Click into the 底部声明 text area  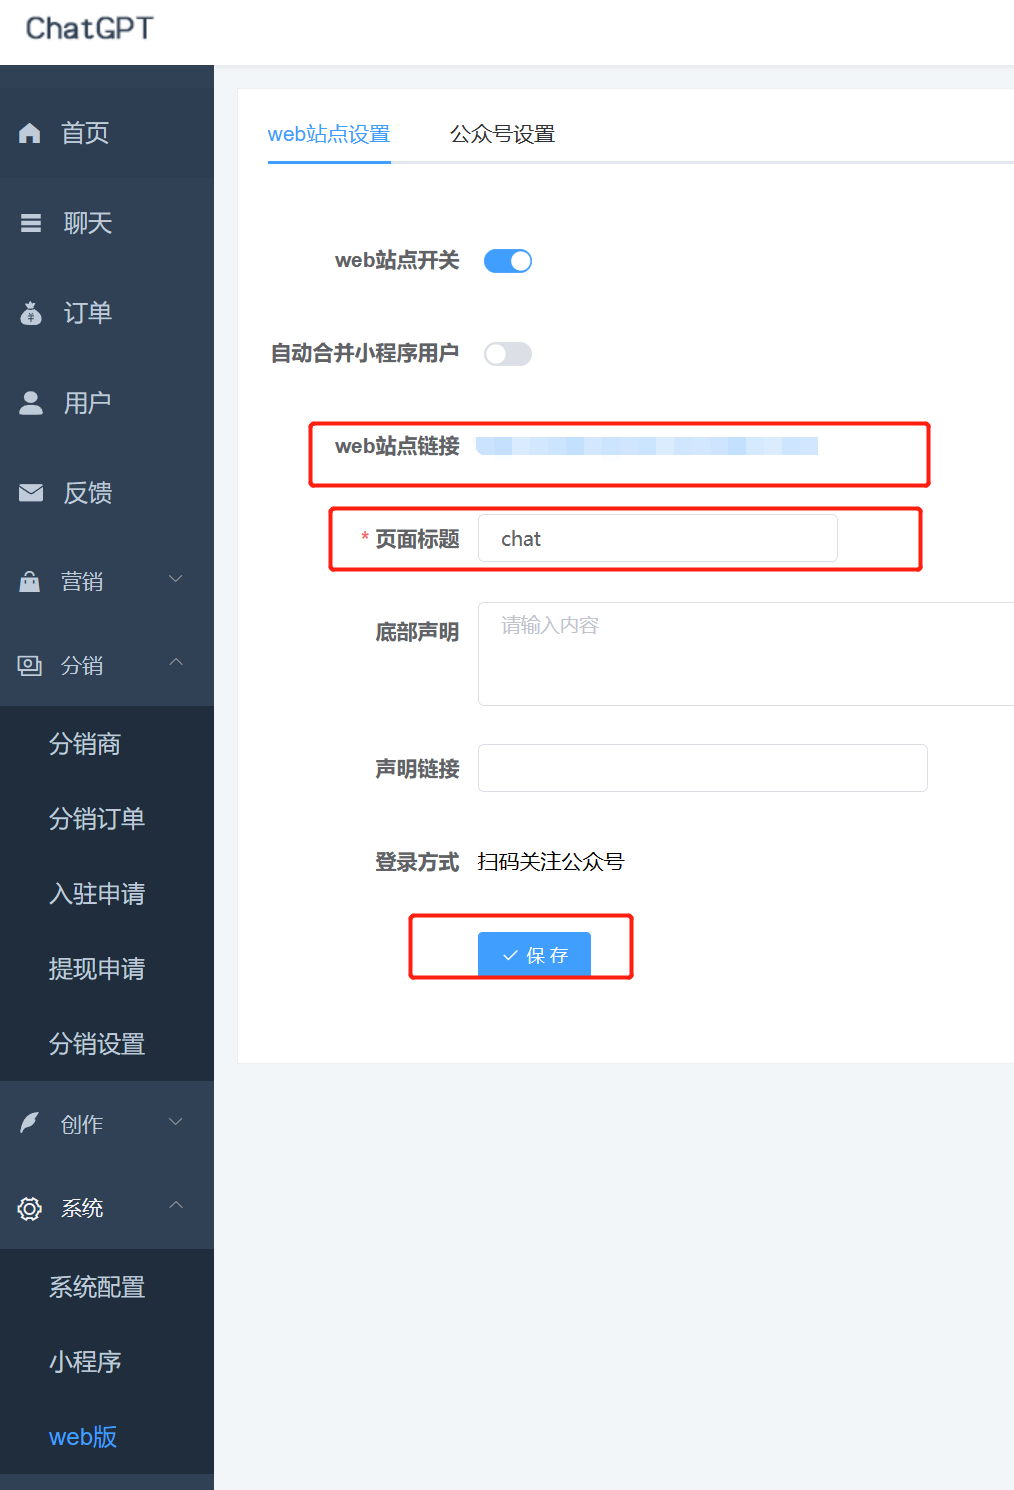click(746, 654)
